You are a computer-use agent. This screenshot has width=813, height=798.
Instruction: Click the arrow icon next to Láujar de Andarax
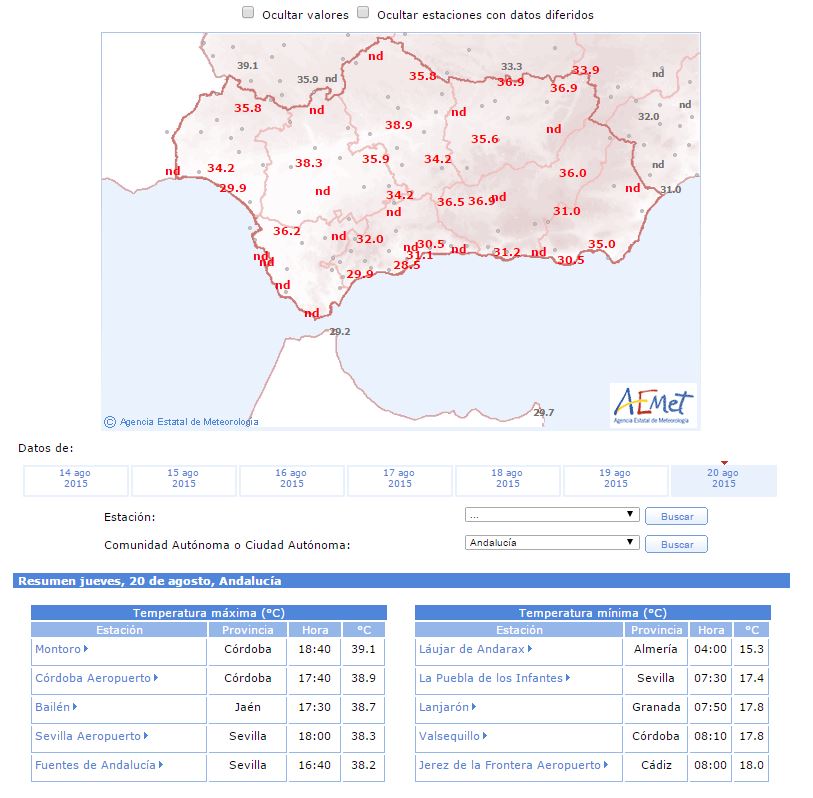tap(531, 649)
